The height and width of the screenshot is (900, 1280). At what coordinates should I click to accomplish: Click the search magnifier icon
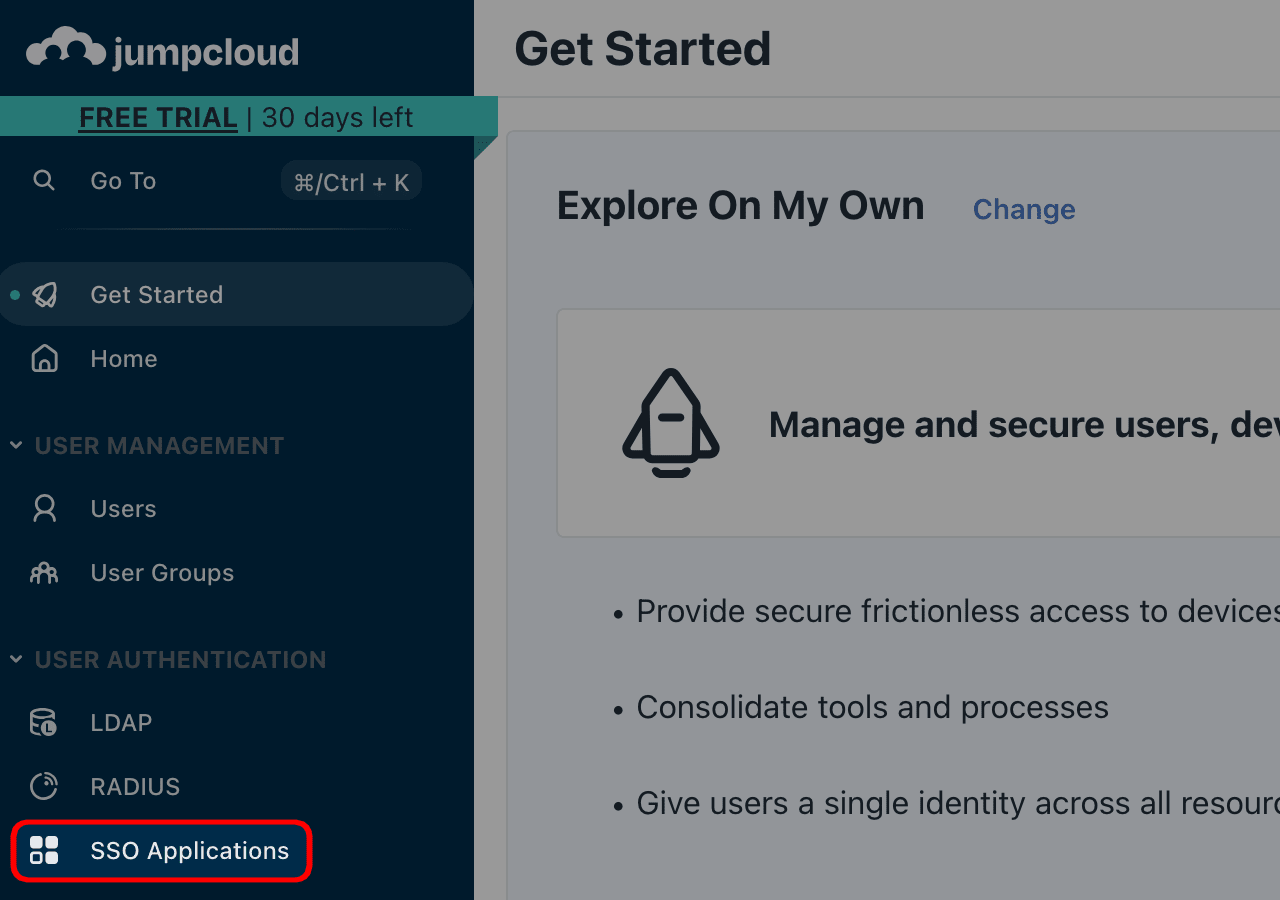pos(44,180)
